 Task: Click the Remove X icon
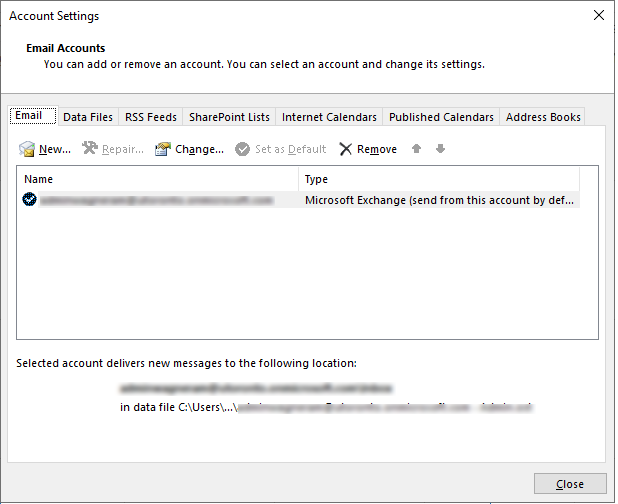pyautogui.click(x=345, y=149)
